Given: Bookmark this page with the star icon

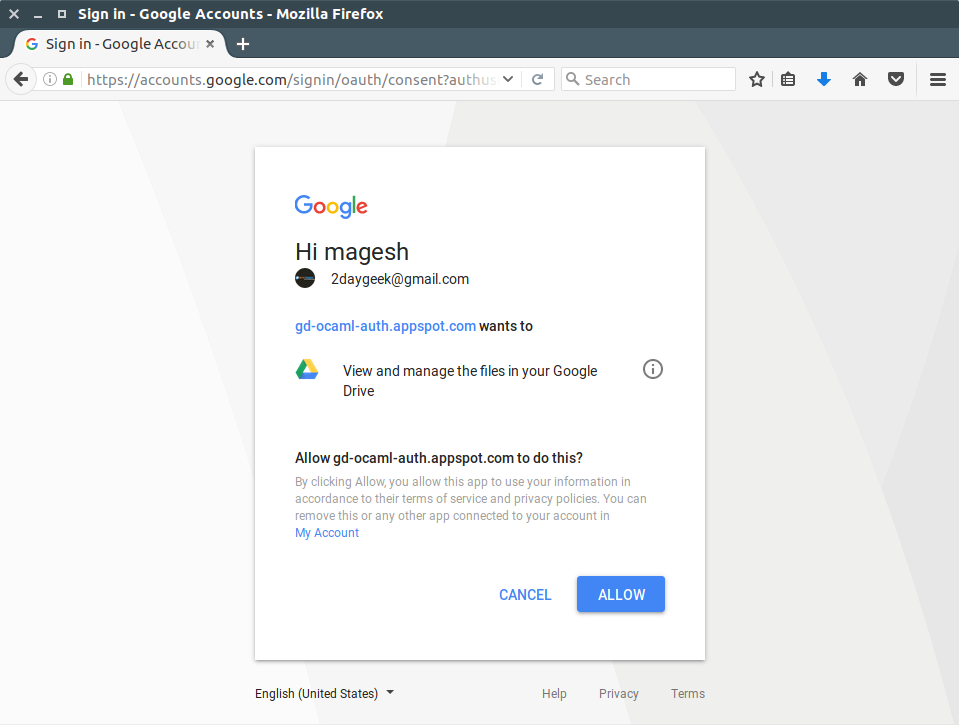Looking at the screenshot, I should 757,80.
